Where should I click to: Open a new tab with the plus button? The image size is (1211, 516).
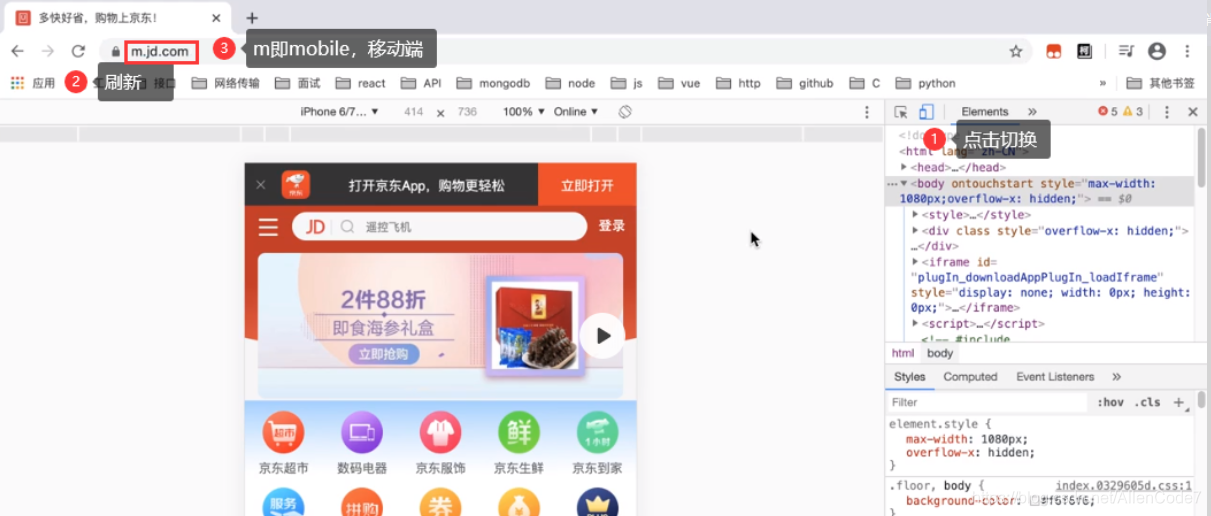coord(252,18)
